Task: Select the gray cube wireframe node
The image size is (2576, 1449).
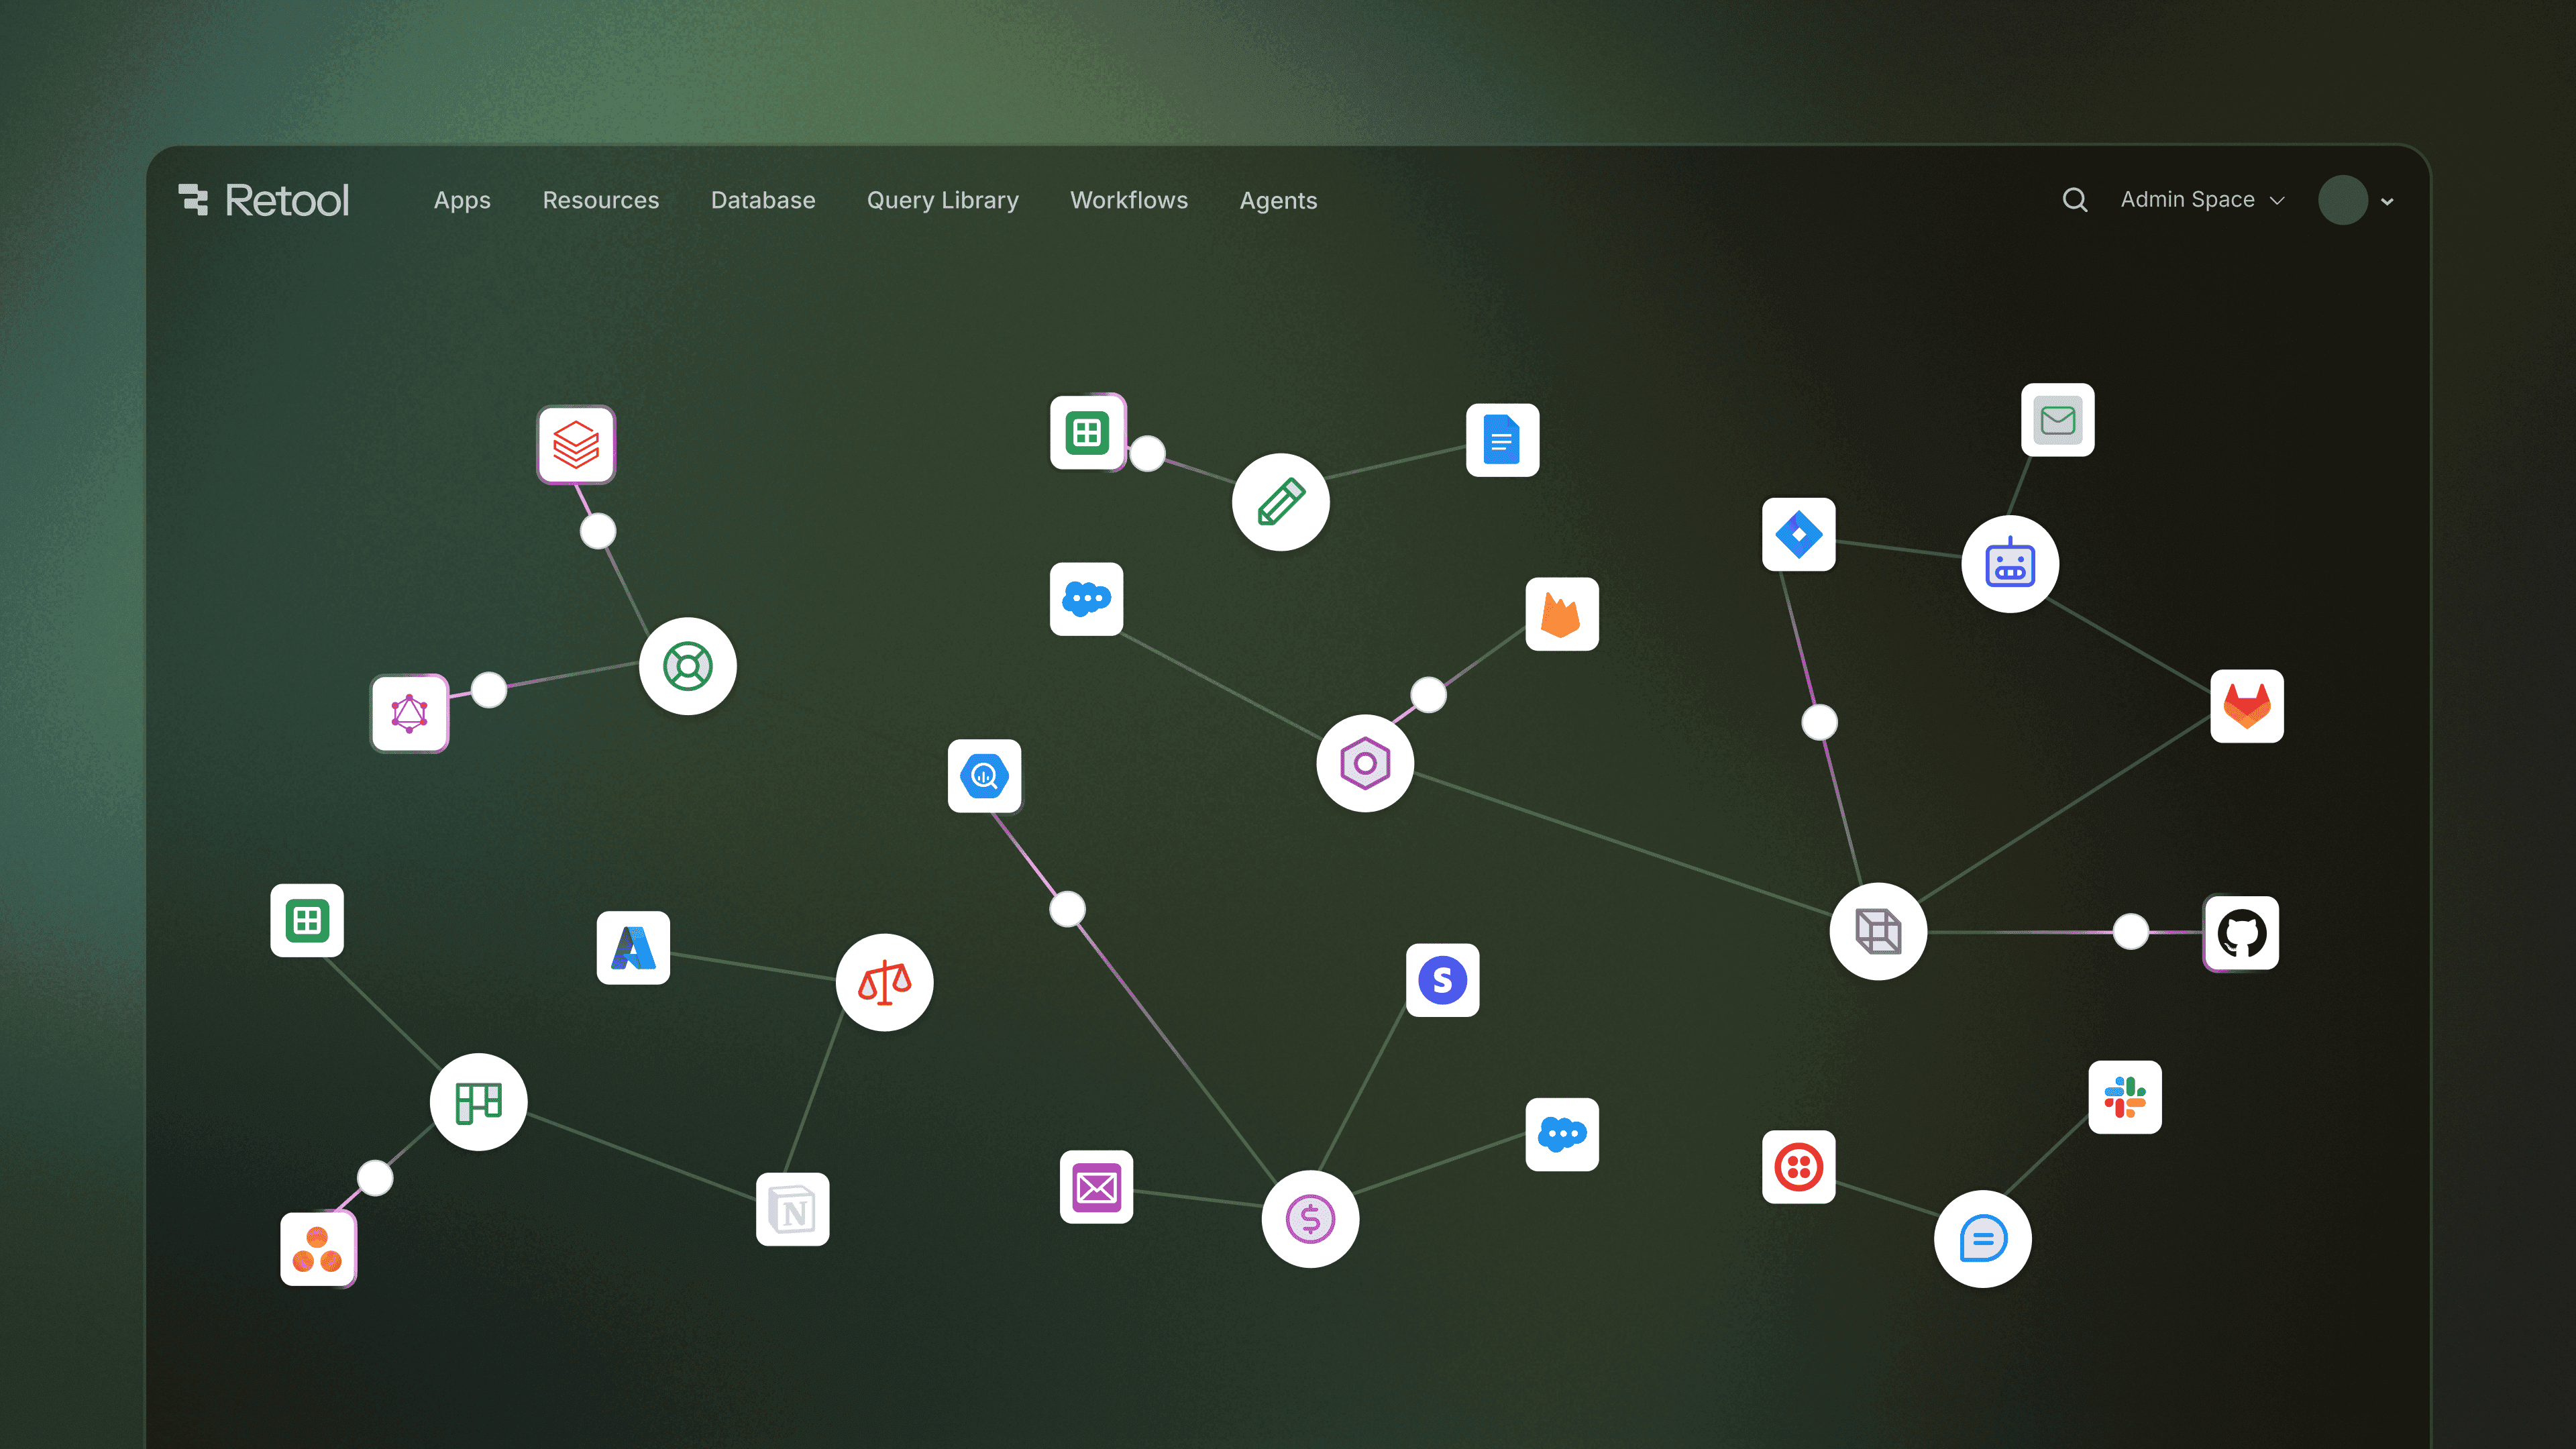Action: pyautogui.click(x=1878, y=931)
